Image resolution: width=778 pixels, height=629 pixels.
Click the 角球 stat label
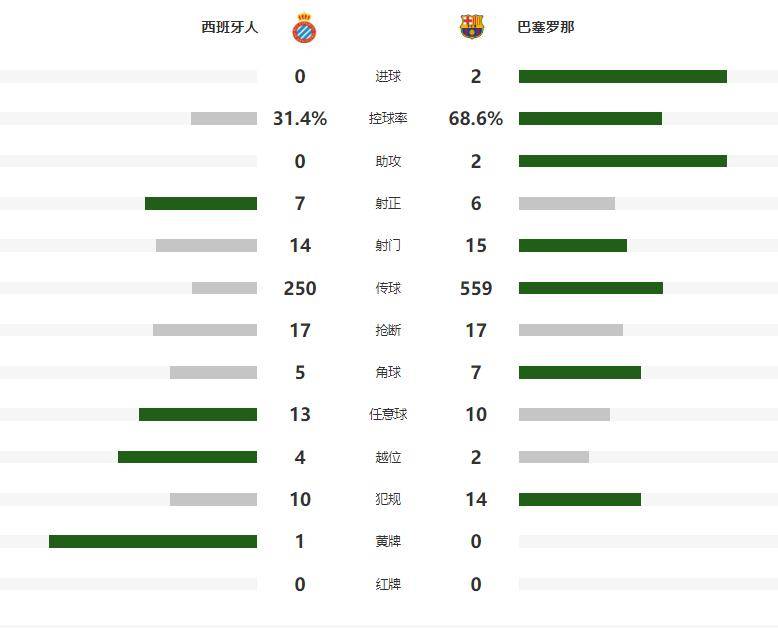[x=388, y=373]
